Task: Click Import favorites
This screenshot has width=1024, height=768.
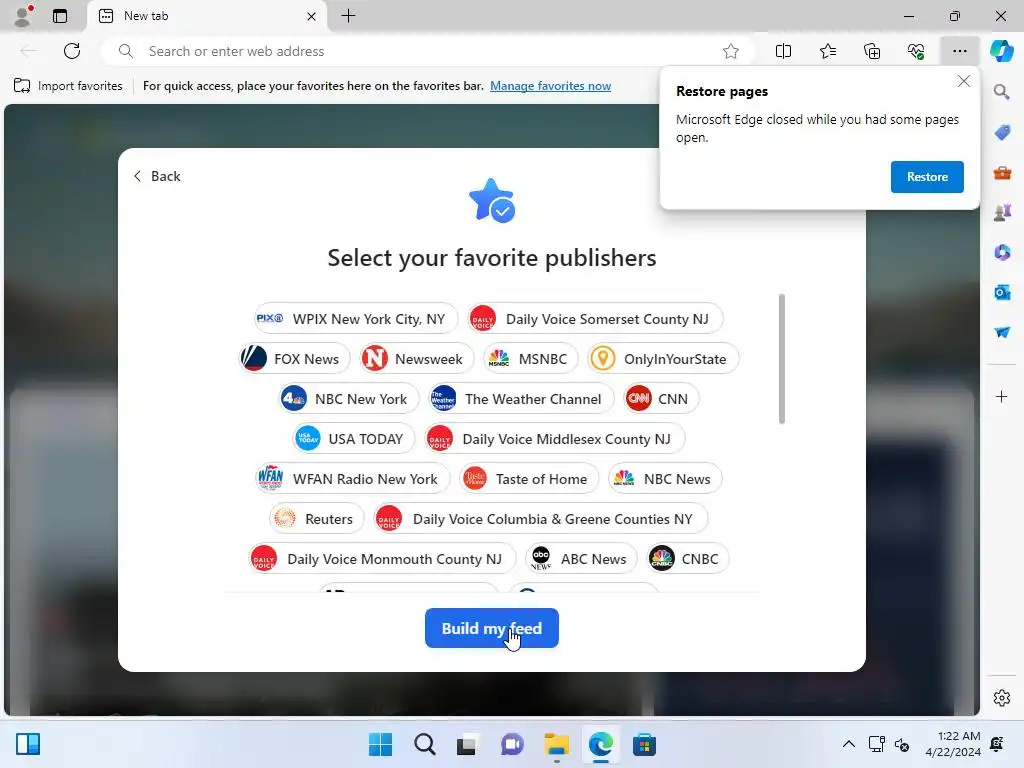Action: (68, 86)
